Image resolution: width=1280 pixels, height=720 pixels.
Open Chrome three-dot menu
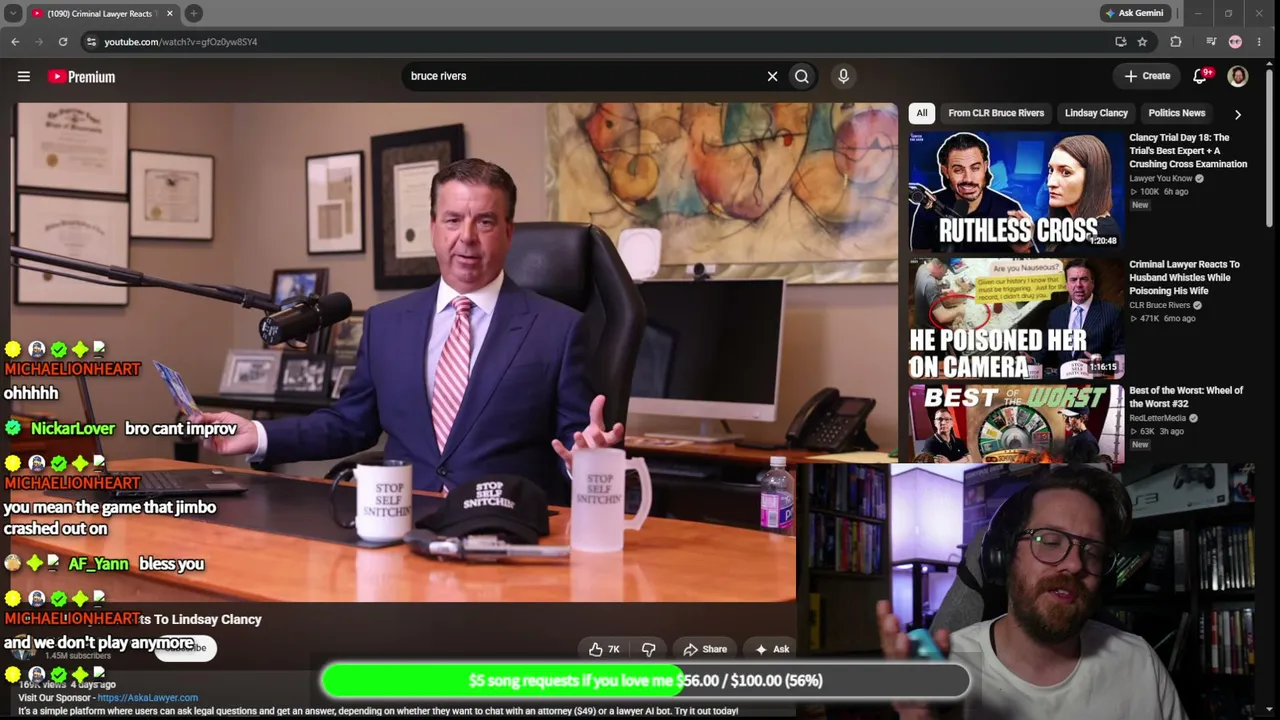point(1259,42)
